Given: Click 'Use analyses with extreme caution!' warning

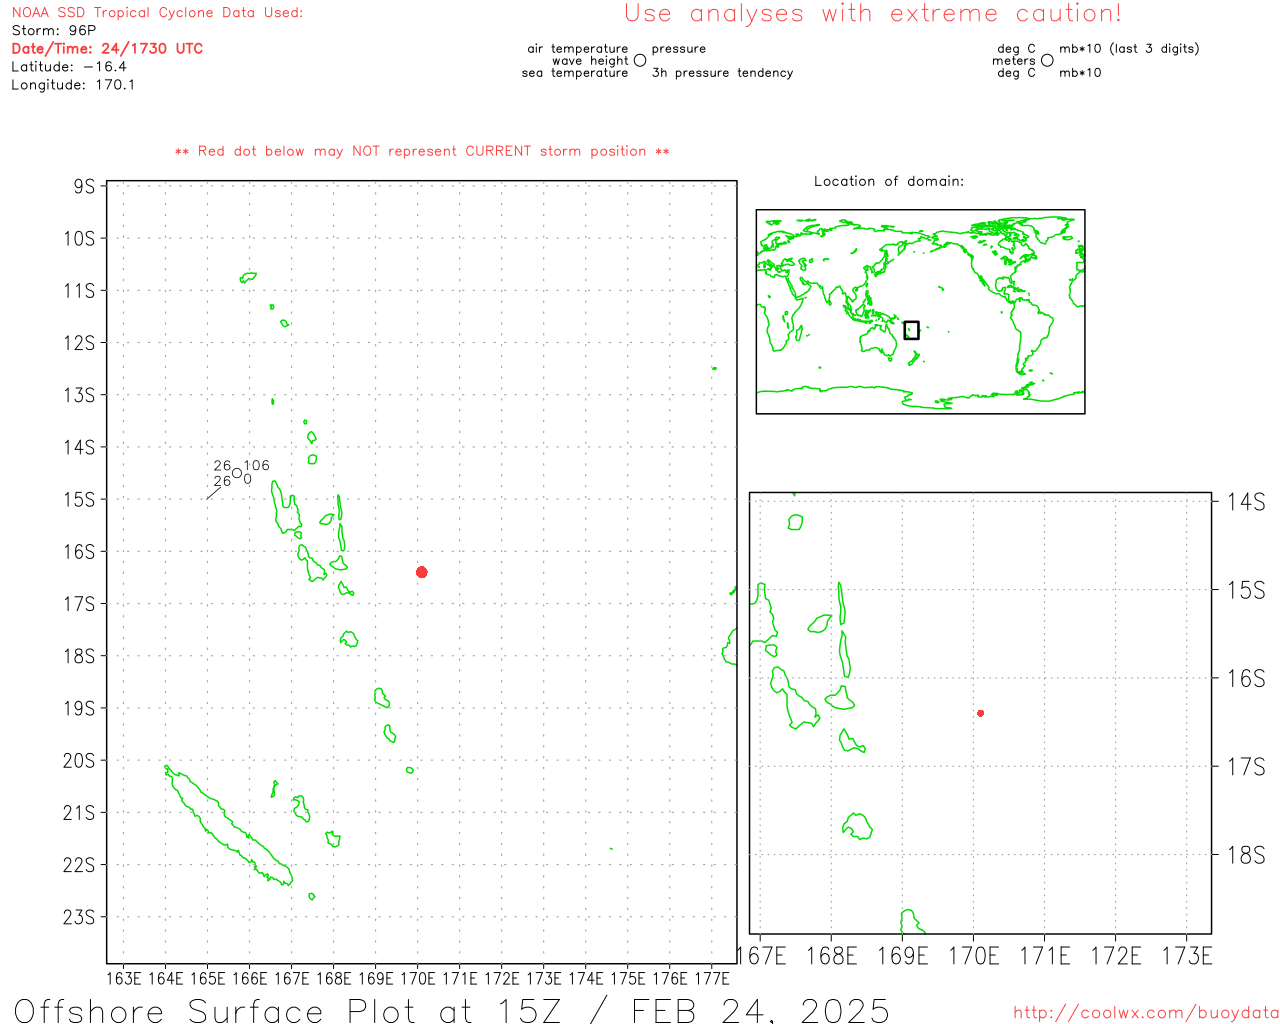Looking at the screenshot, I should coord(873,14).
